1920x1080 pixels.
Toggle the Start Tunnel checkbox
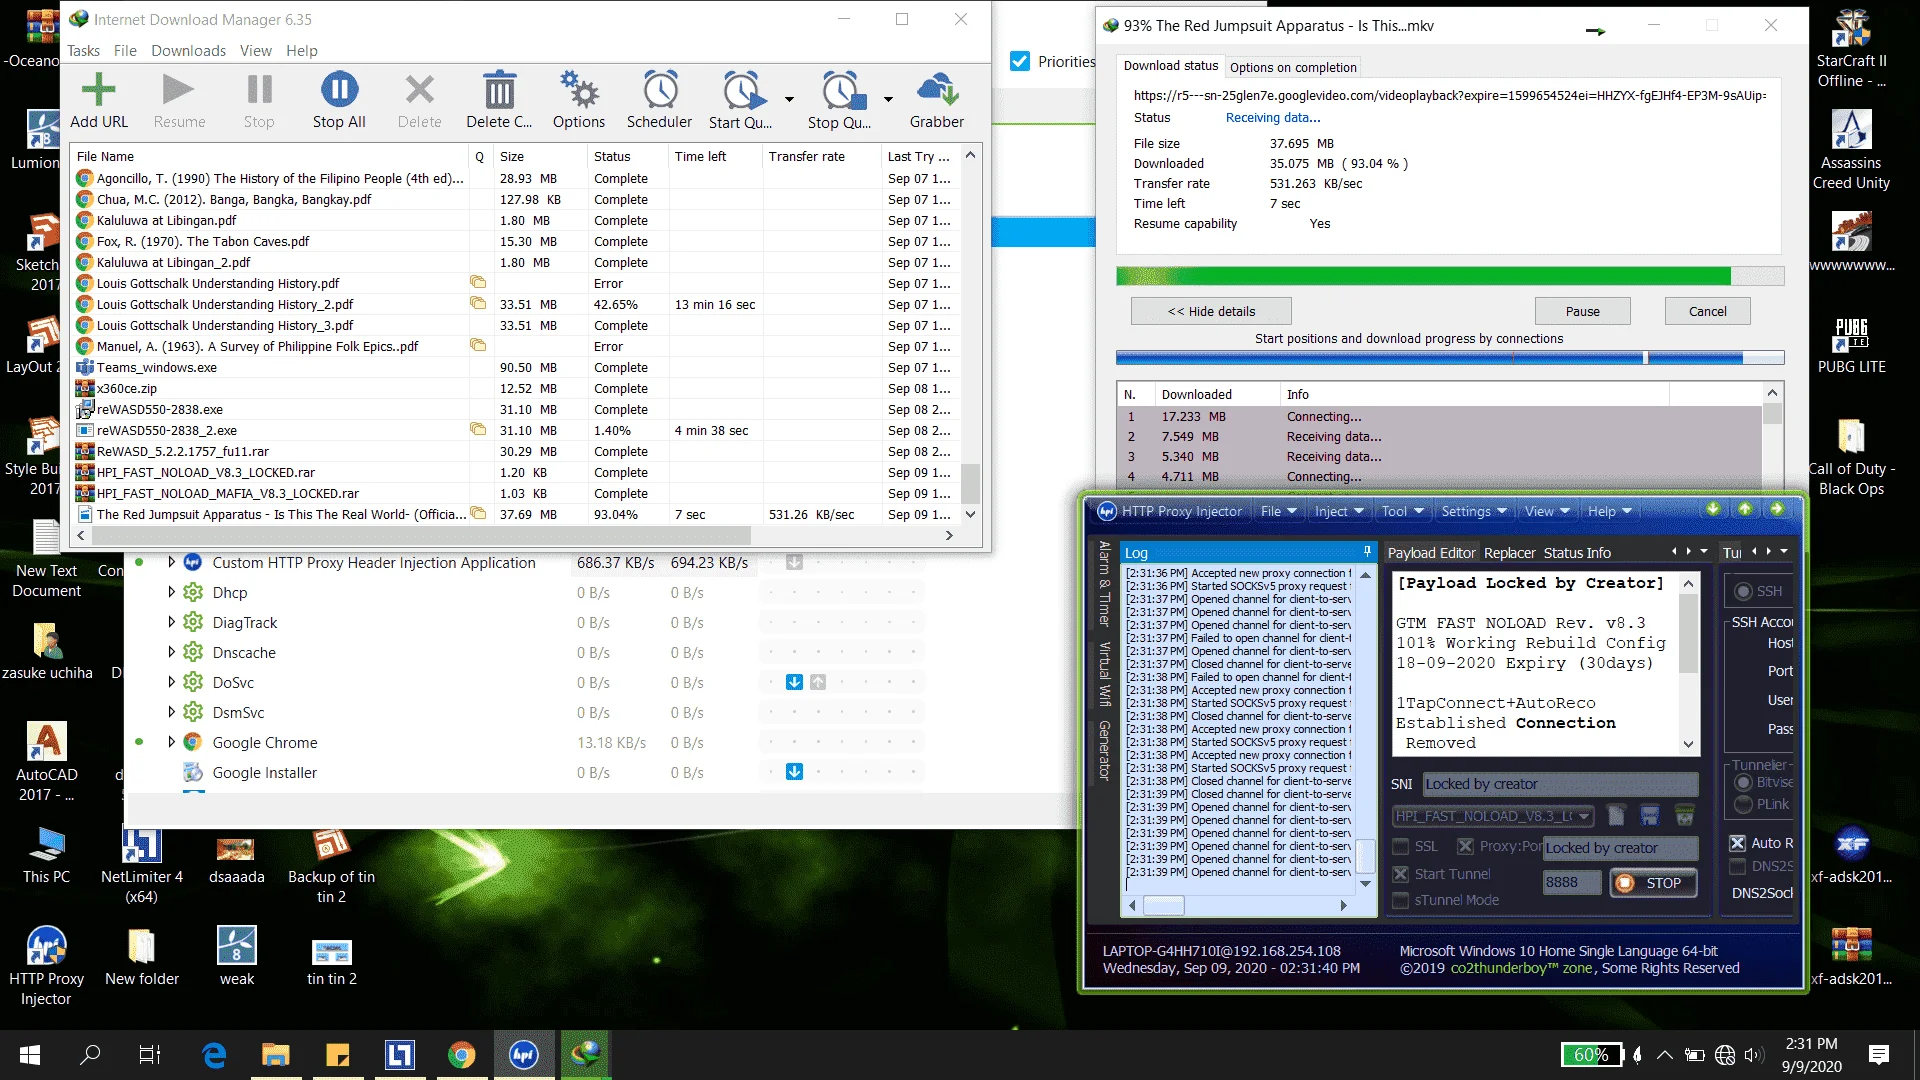[x=1401, y=874]
